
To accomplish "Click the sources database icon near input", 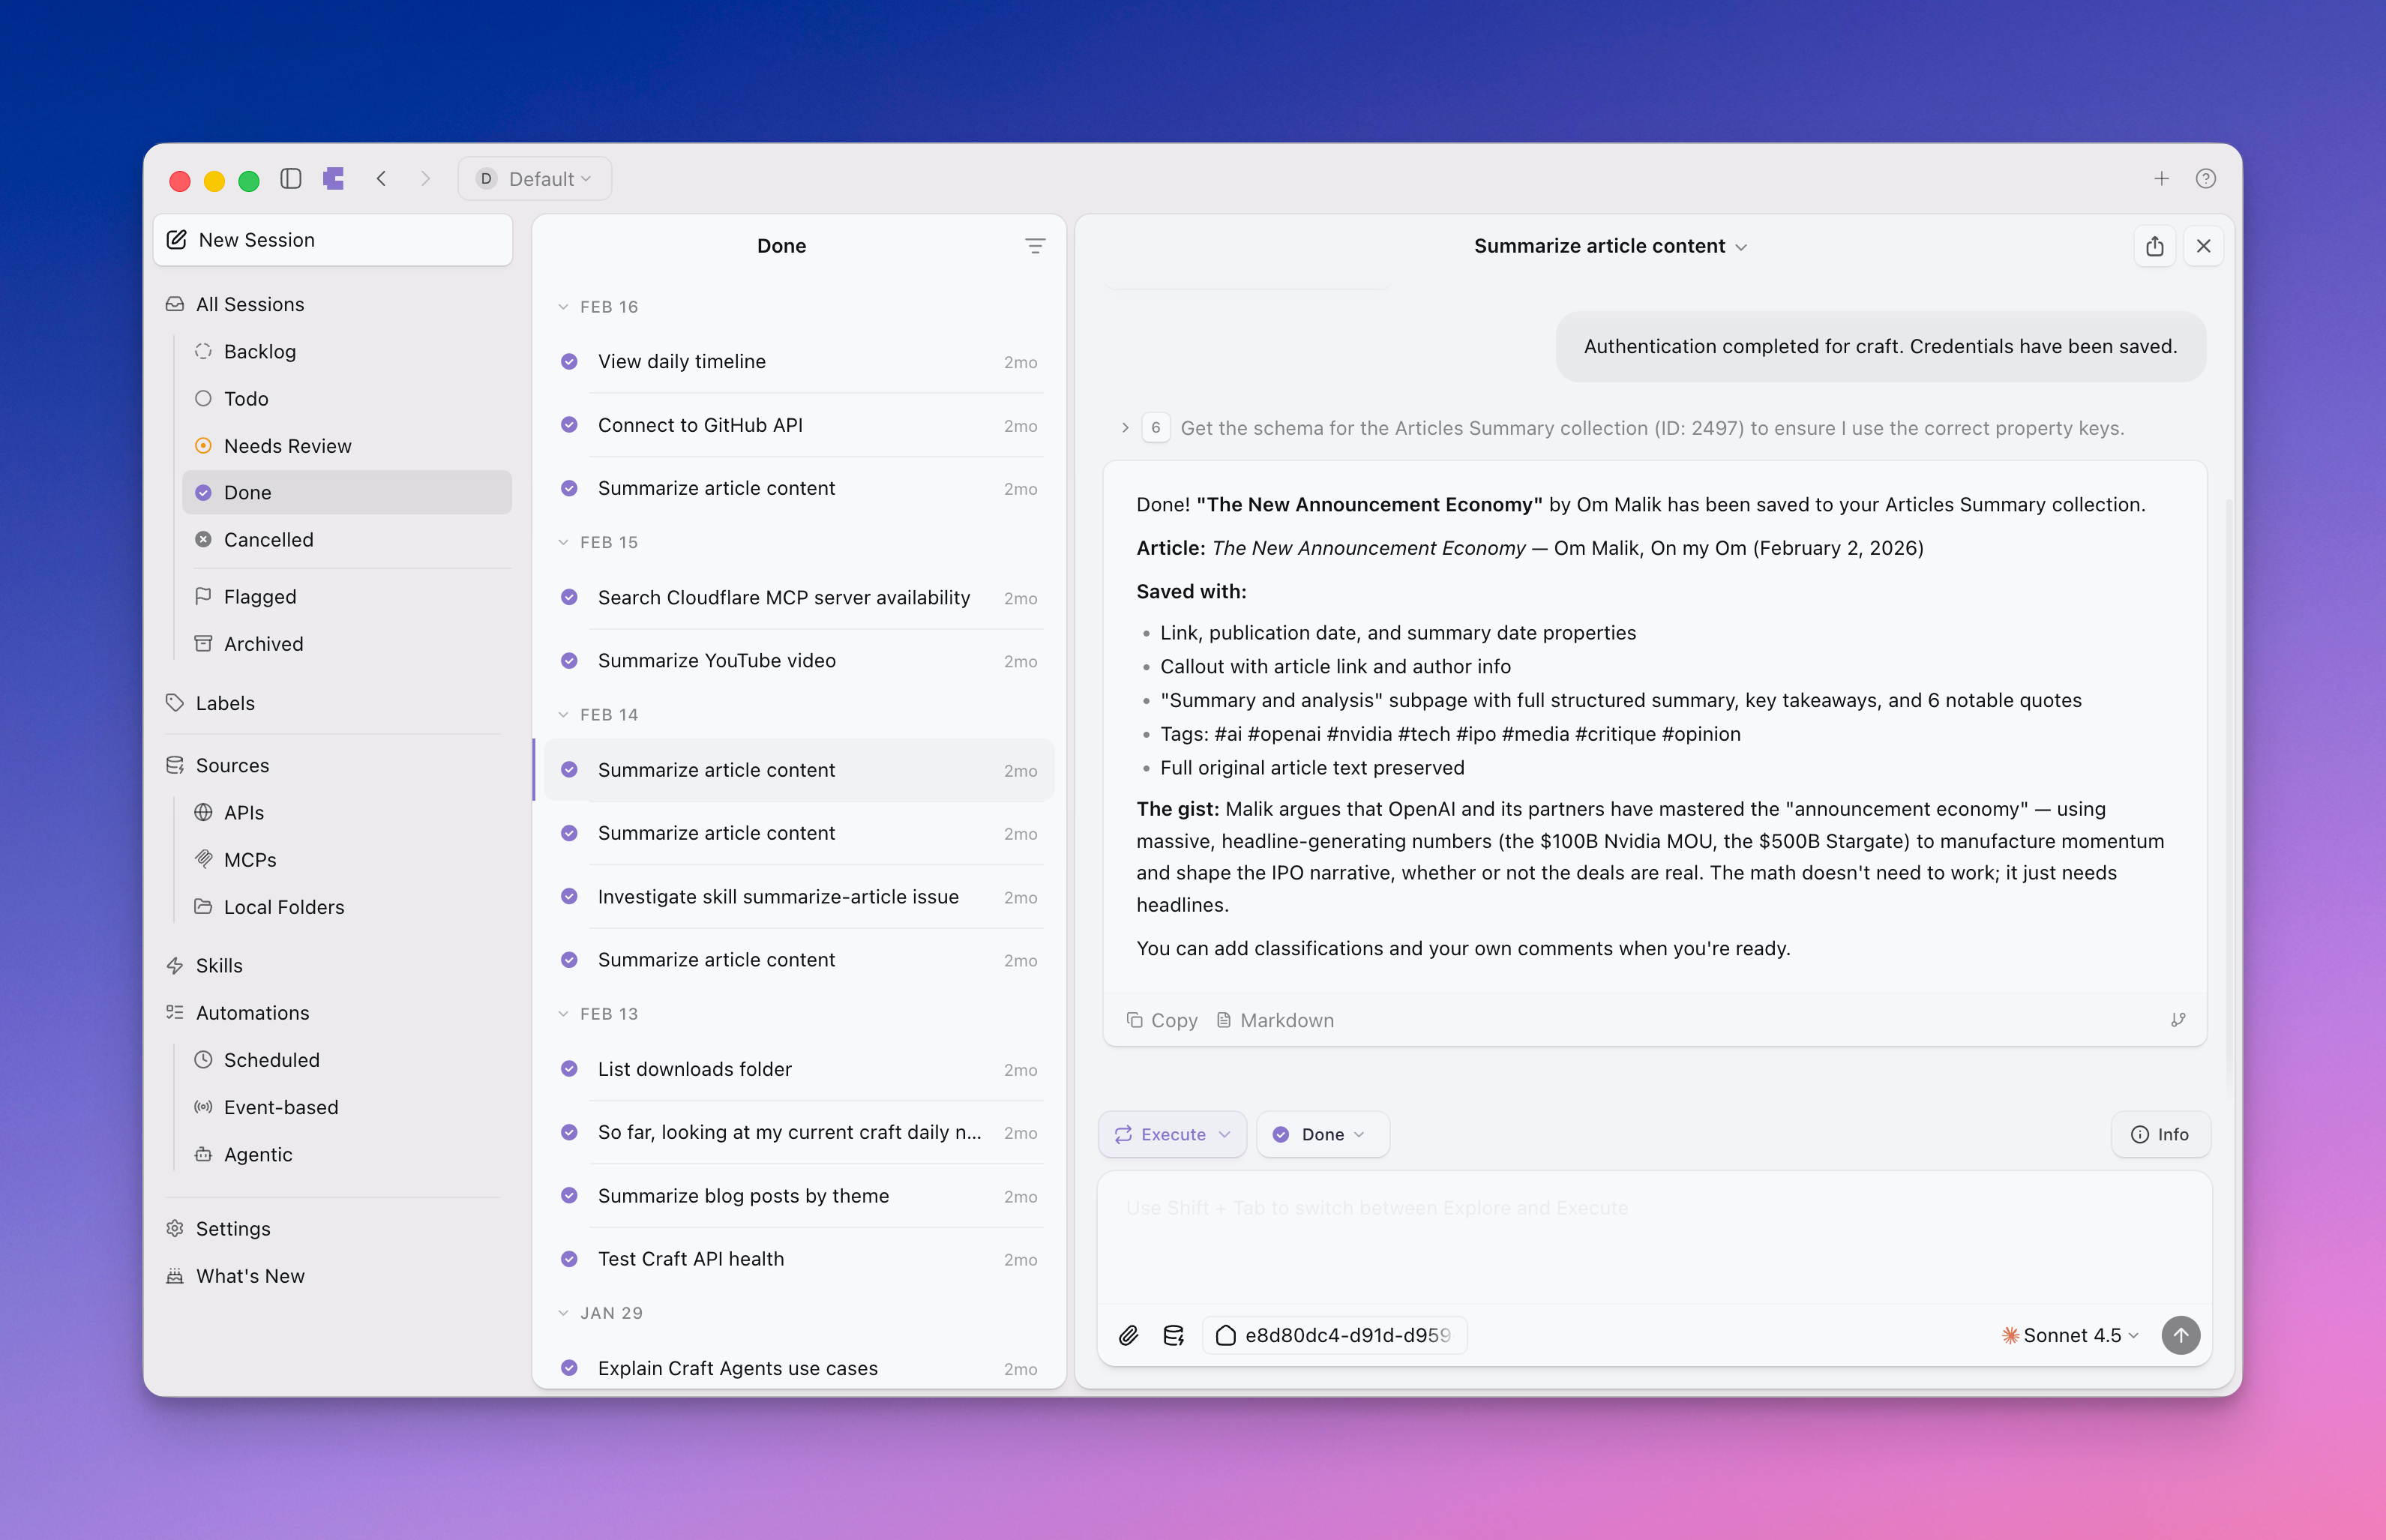I will 1173,1335.
